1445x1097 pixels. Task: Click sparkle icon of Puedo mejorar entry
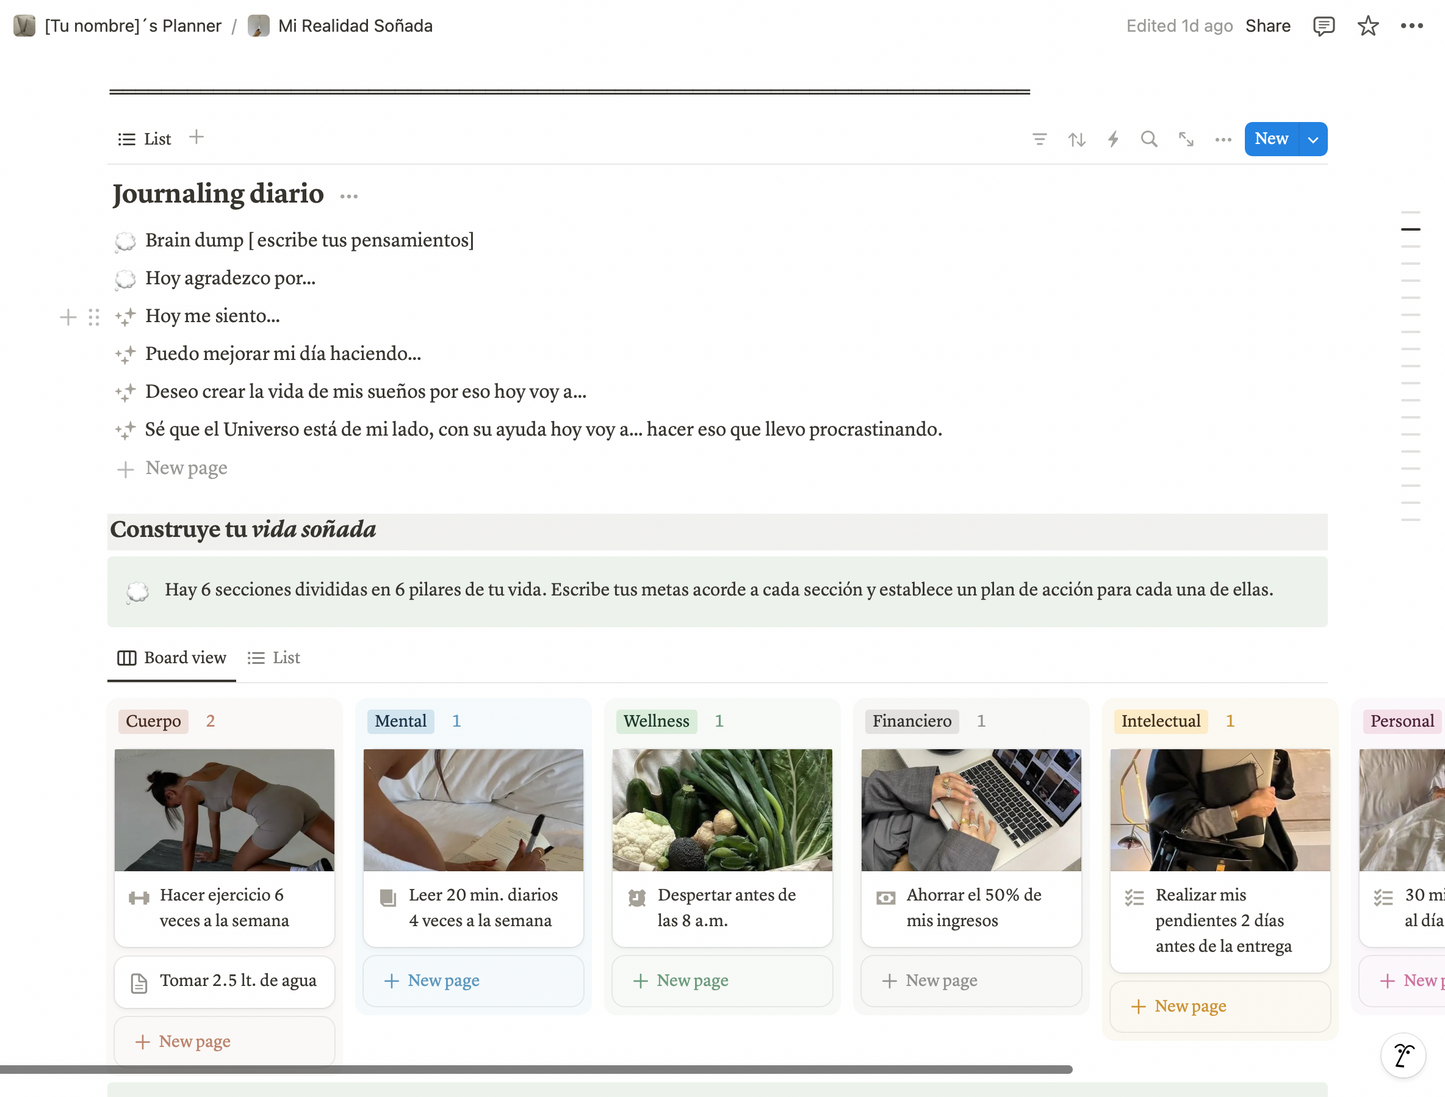(125, 354)
